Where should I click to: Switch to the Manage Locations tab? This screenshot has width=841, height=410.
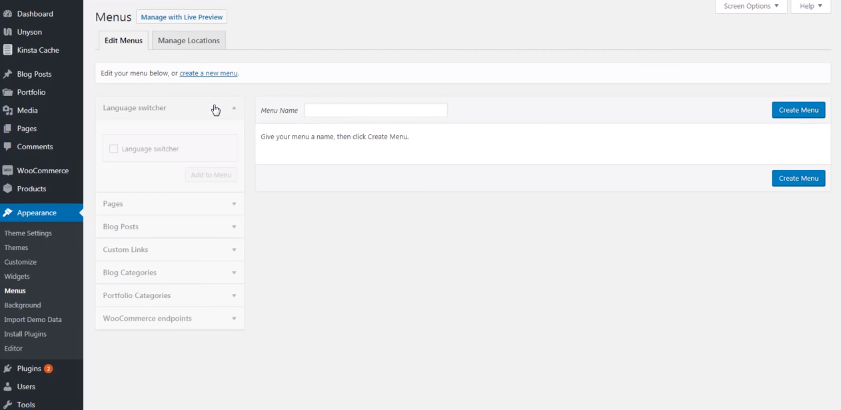(x=189, y=40)
